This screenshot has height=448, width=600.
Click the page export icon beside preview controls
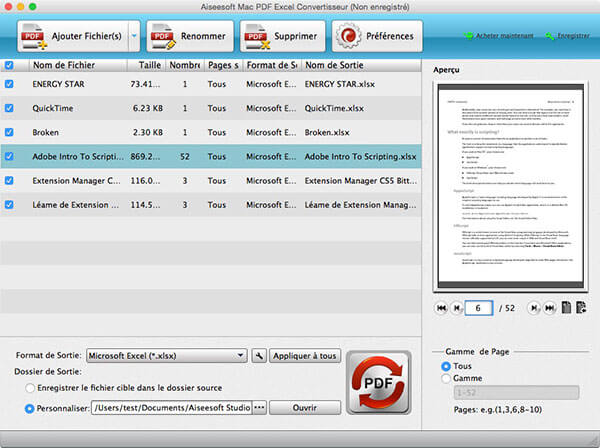click(581, 308)
